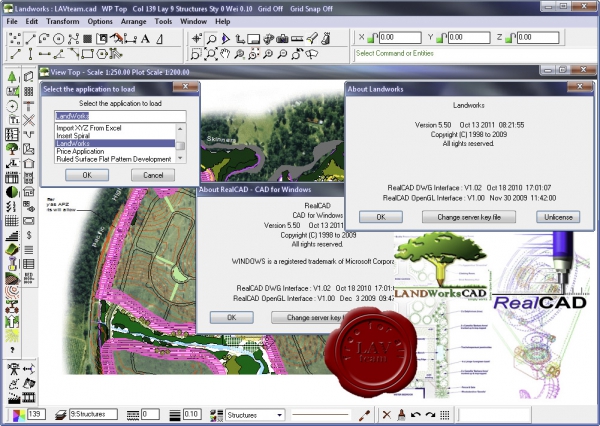Select the Text tool (letter A)
This screenshot has height=426, width=600.
click(x=145, y=38)
